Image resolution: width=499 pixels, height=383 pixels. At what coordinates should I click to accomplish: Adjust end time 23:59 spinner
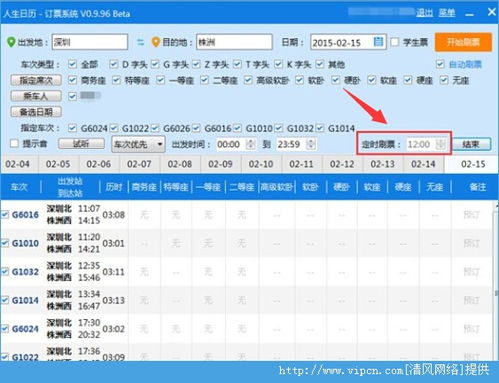[x=310, y=144]
